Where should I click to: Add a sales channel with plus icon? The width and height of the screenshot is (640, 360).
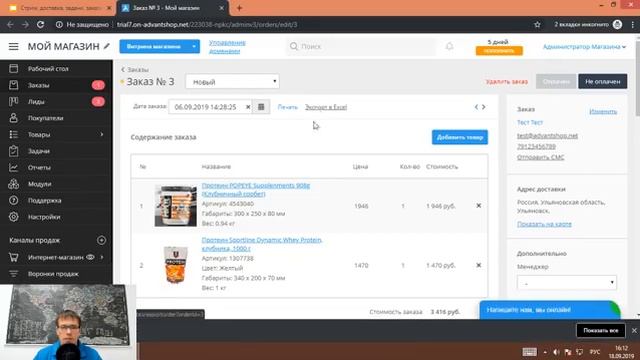102,240
